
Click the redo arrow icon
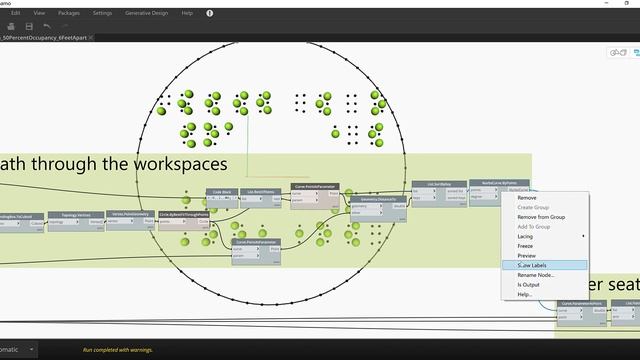[65, 27]
